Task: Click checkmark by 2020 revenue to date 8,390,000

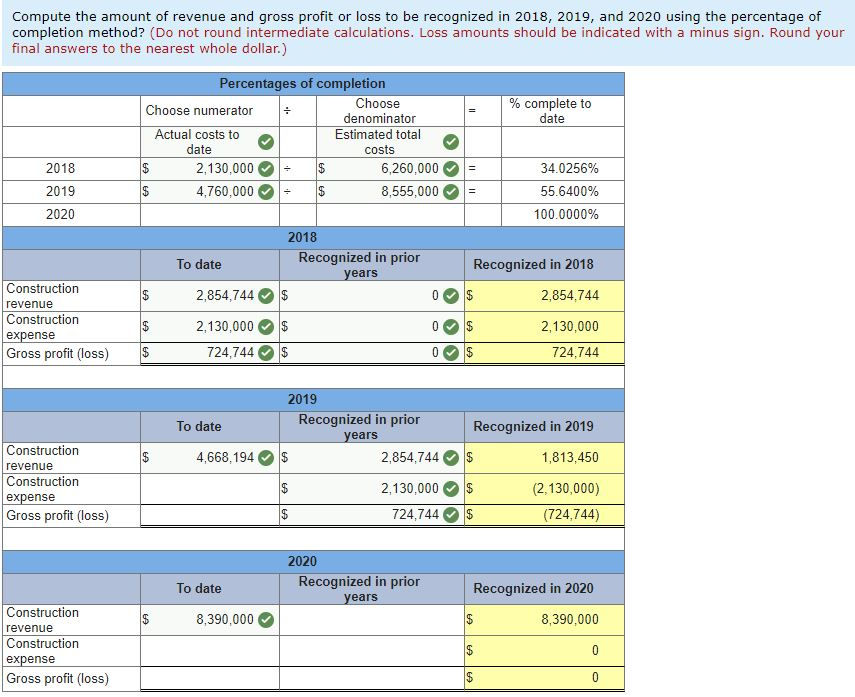Action: tap(266, 620)
